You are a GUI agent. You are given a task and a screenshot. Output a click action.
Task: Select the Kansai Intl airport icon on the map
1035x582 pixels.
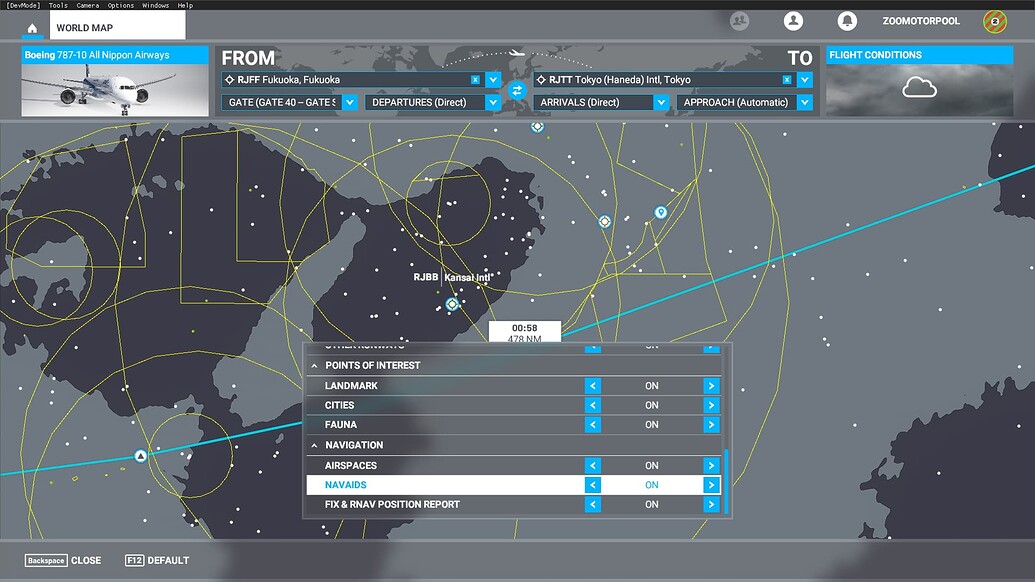[452, 303]
